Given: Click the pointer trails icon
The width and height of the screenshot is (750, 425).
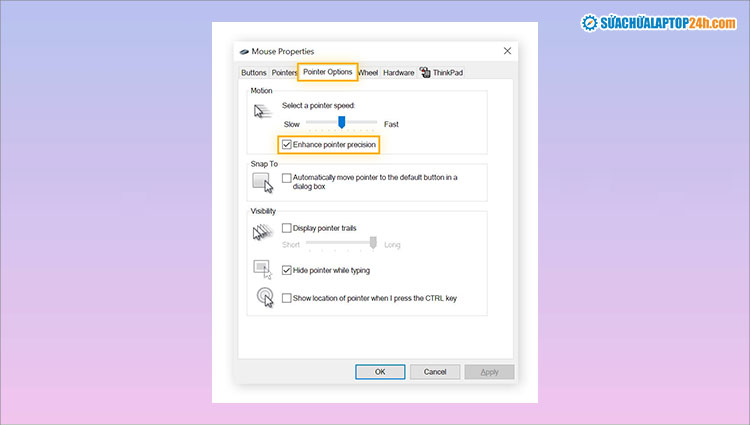Looking at the screenshot, I should [x=263, y=232].
